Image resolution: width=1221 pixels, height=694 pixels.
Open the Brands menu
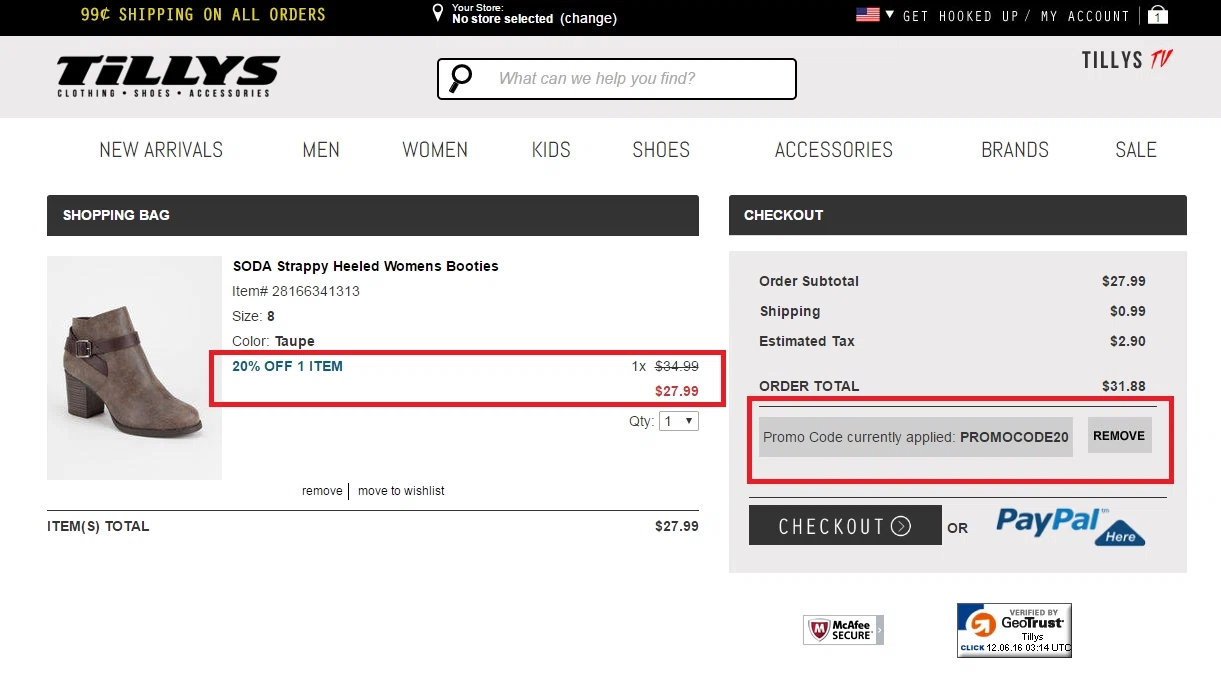1015,150
